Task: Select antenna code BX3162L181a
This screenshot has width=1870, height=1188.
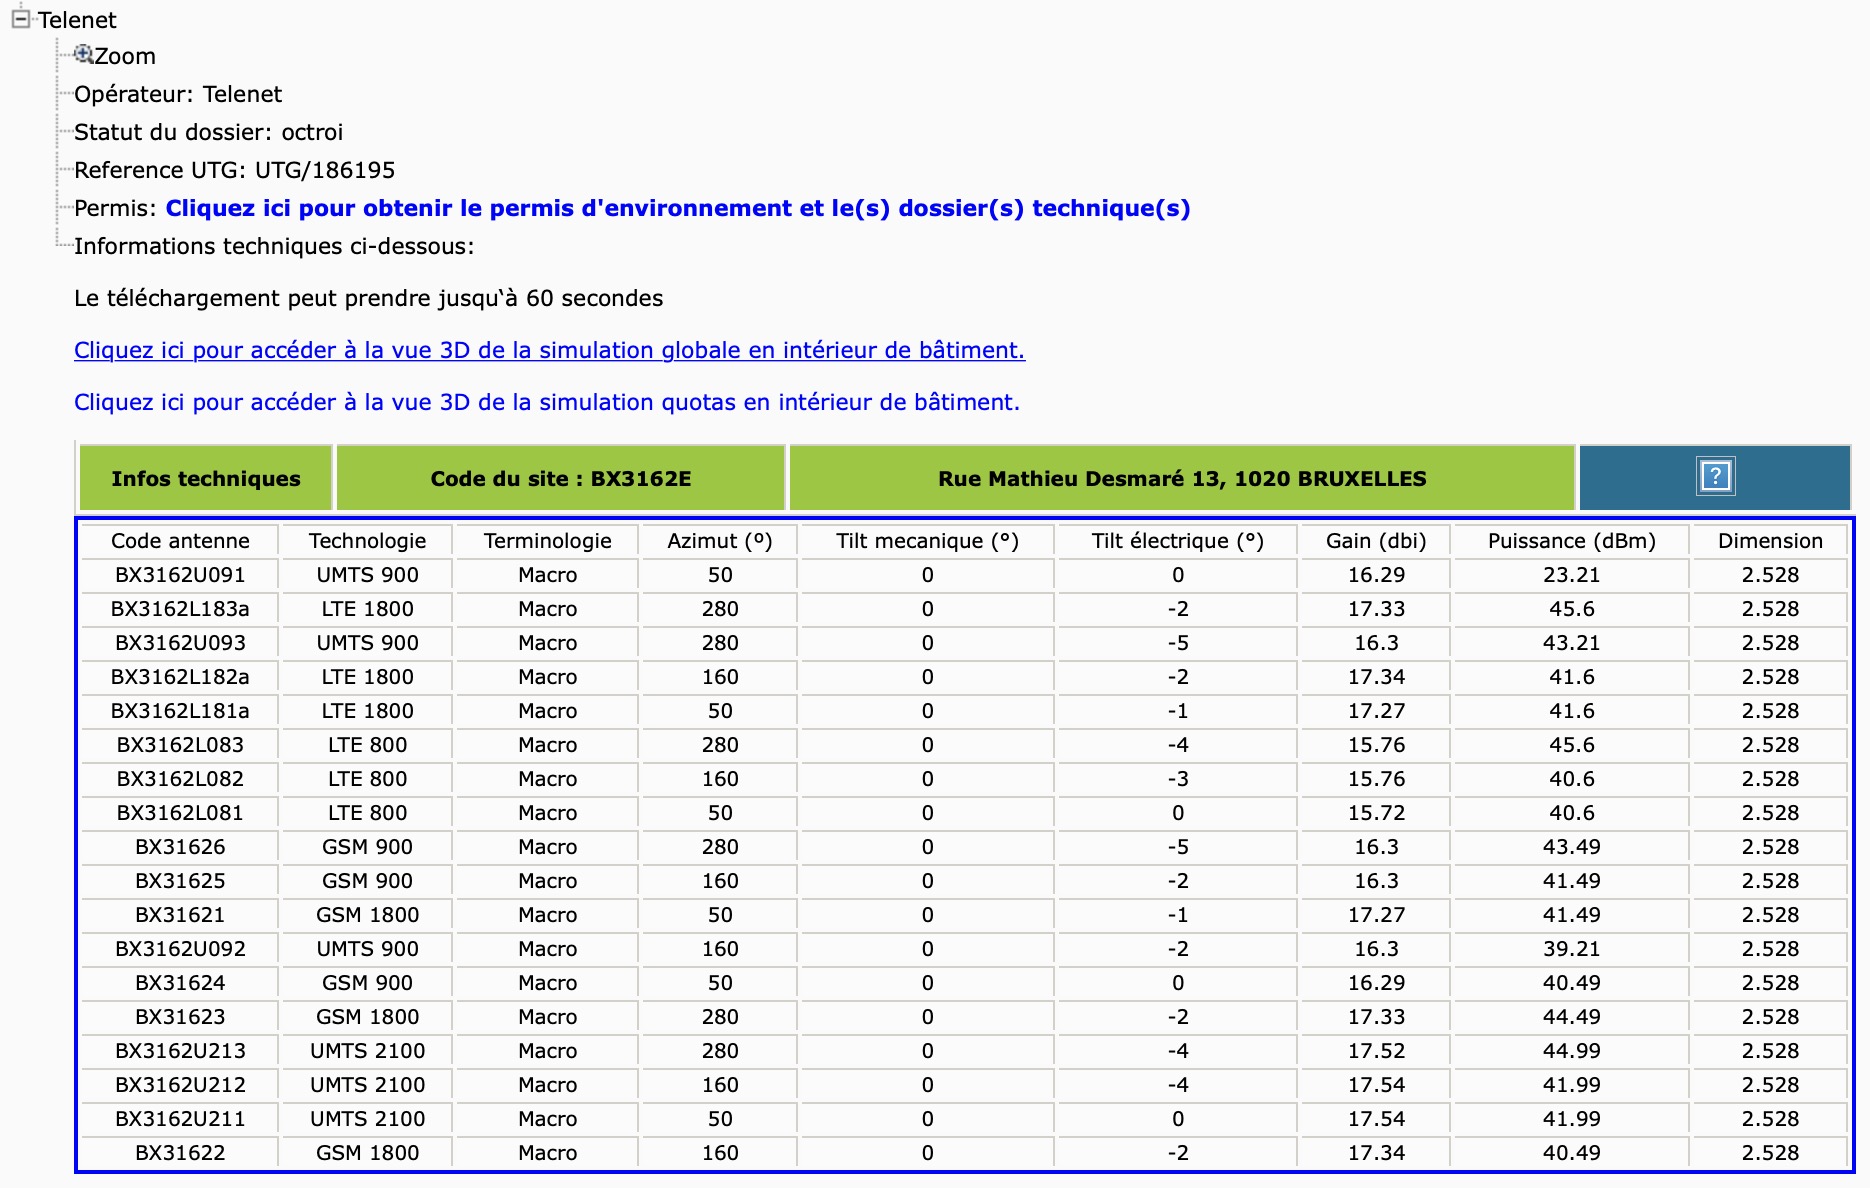Action: click(180, 711)
